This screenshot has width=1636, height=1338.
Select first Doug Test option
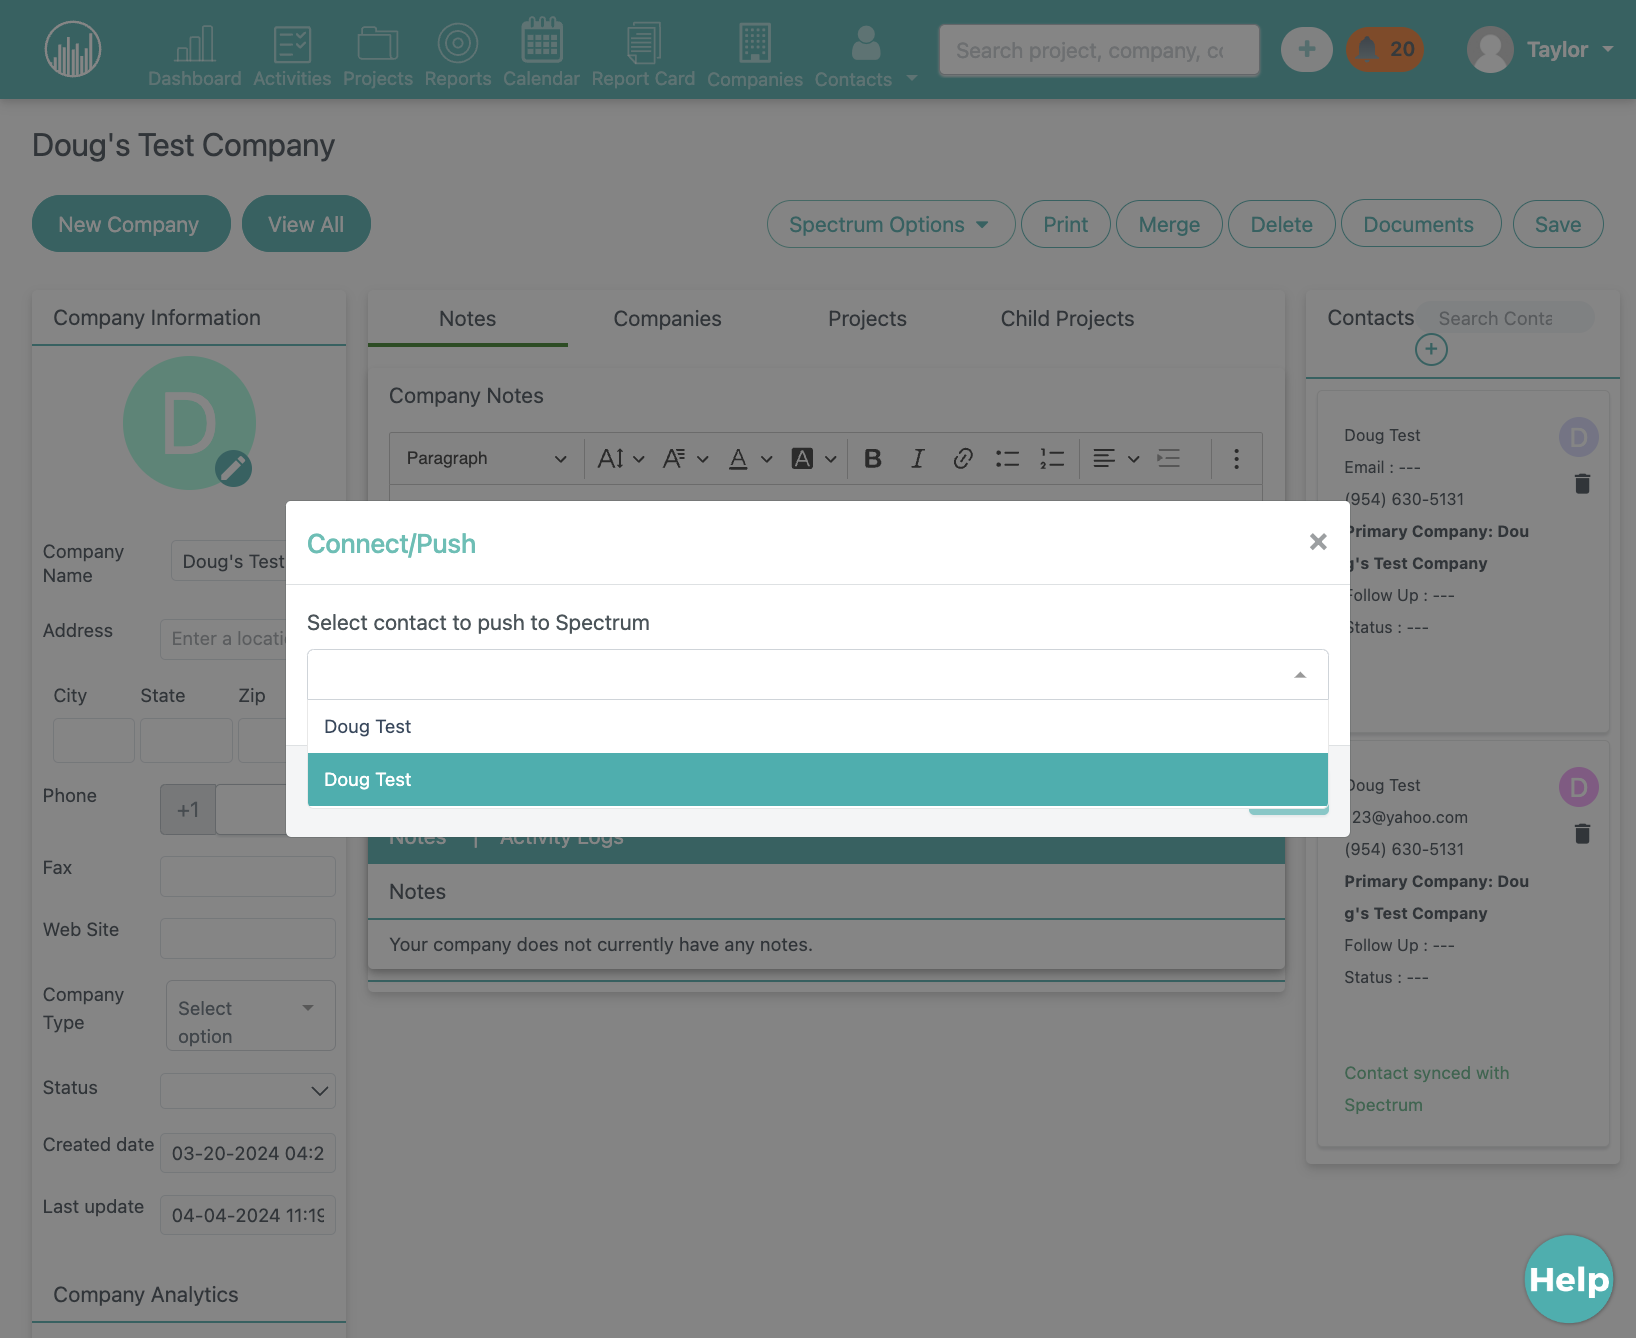817,727
